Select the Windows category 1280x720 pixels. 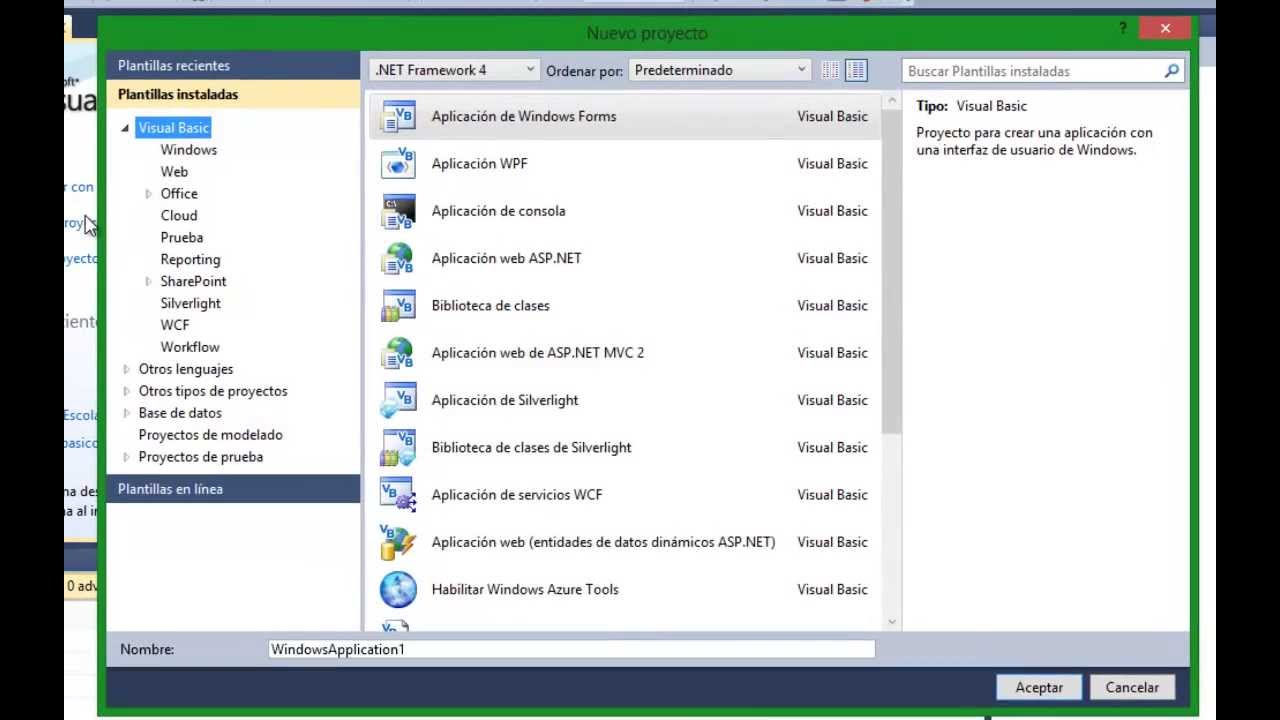coord(189,150)
